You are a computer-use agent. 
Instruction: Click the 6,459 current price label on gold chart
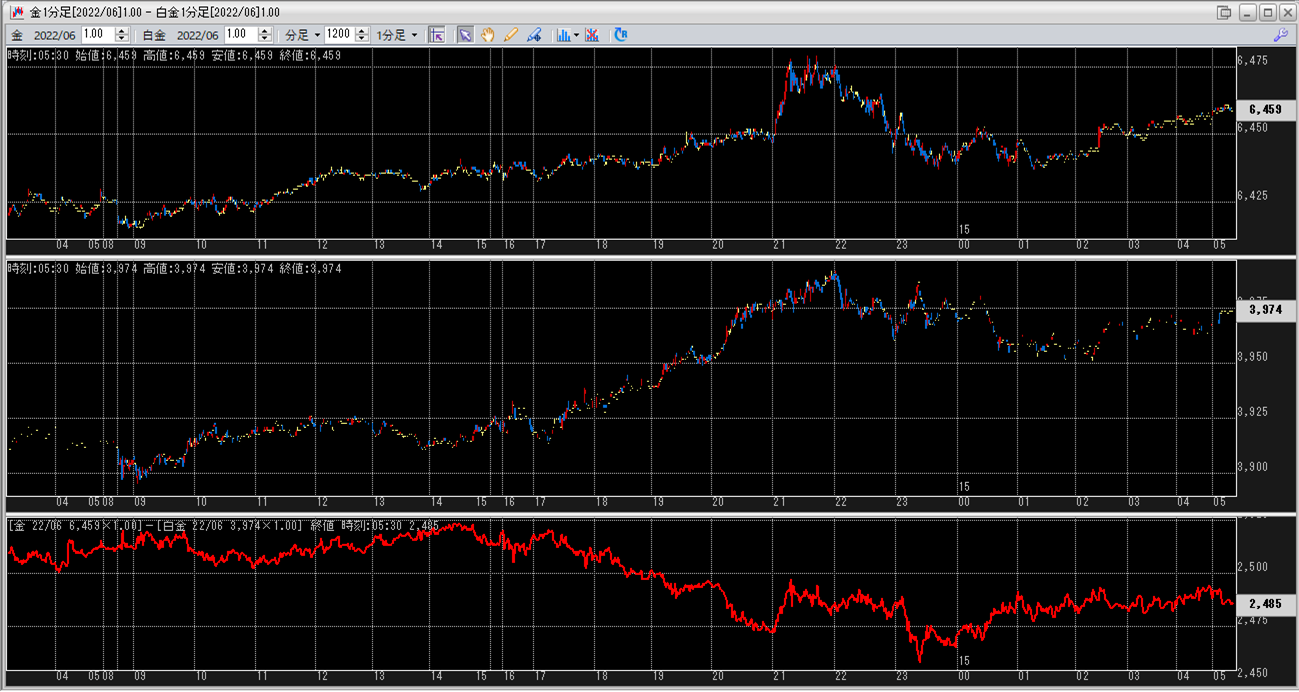tap(1265, 109)
